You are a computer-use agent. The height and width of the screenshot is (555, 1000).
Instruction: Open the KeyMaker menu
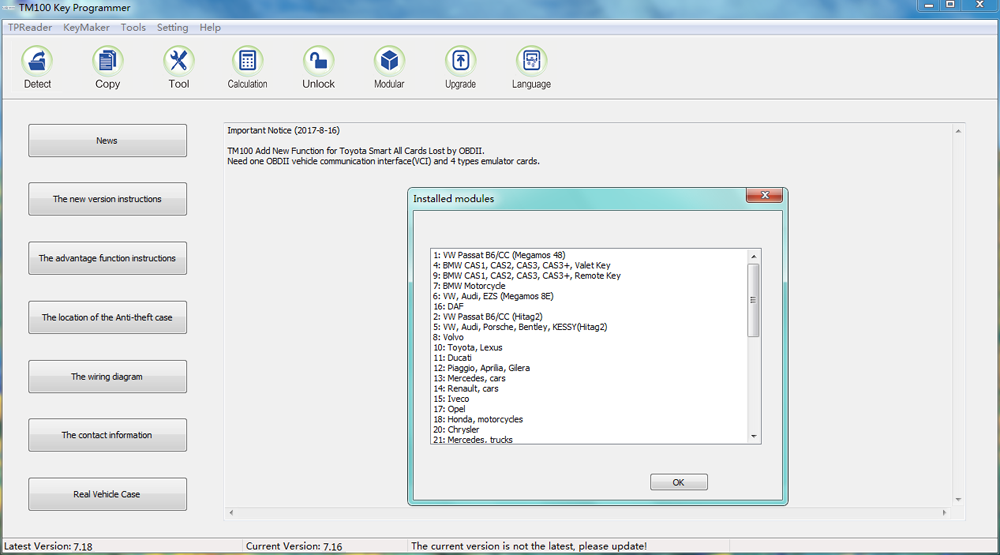86,28
